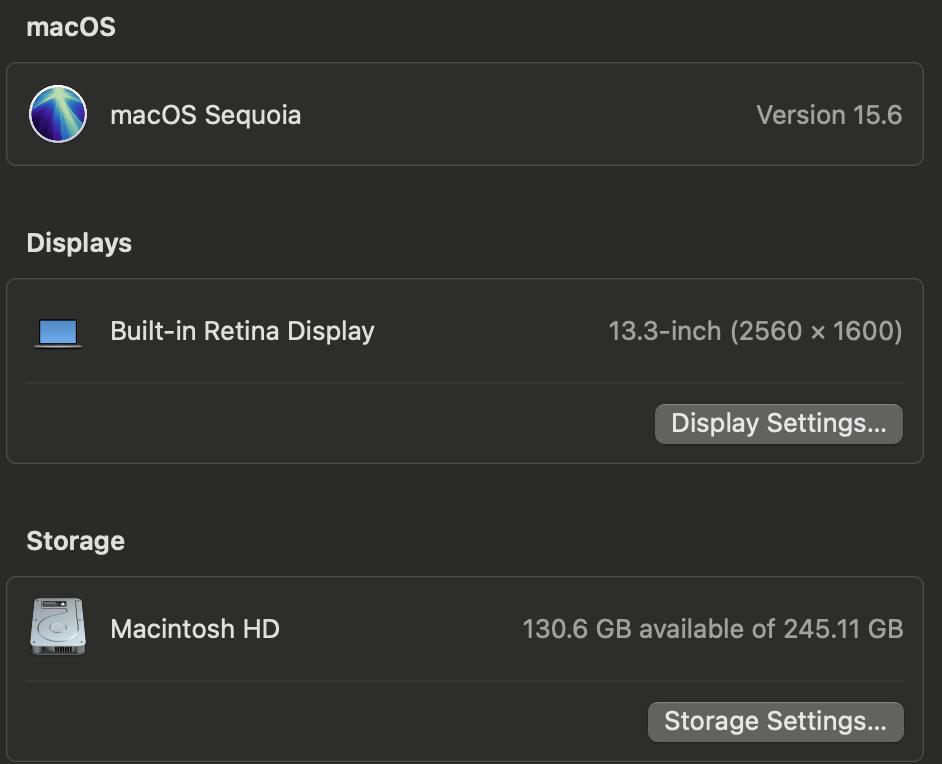Open Storage Settings
The width and height of the screenshot is (942, 764).
coord(775,721)
